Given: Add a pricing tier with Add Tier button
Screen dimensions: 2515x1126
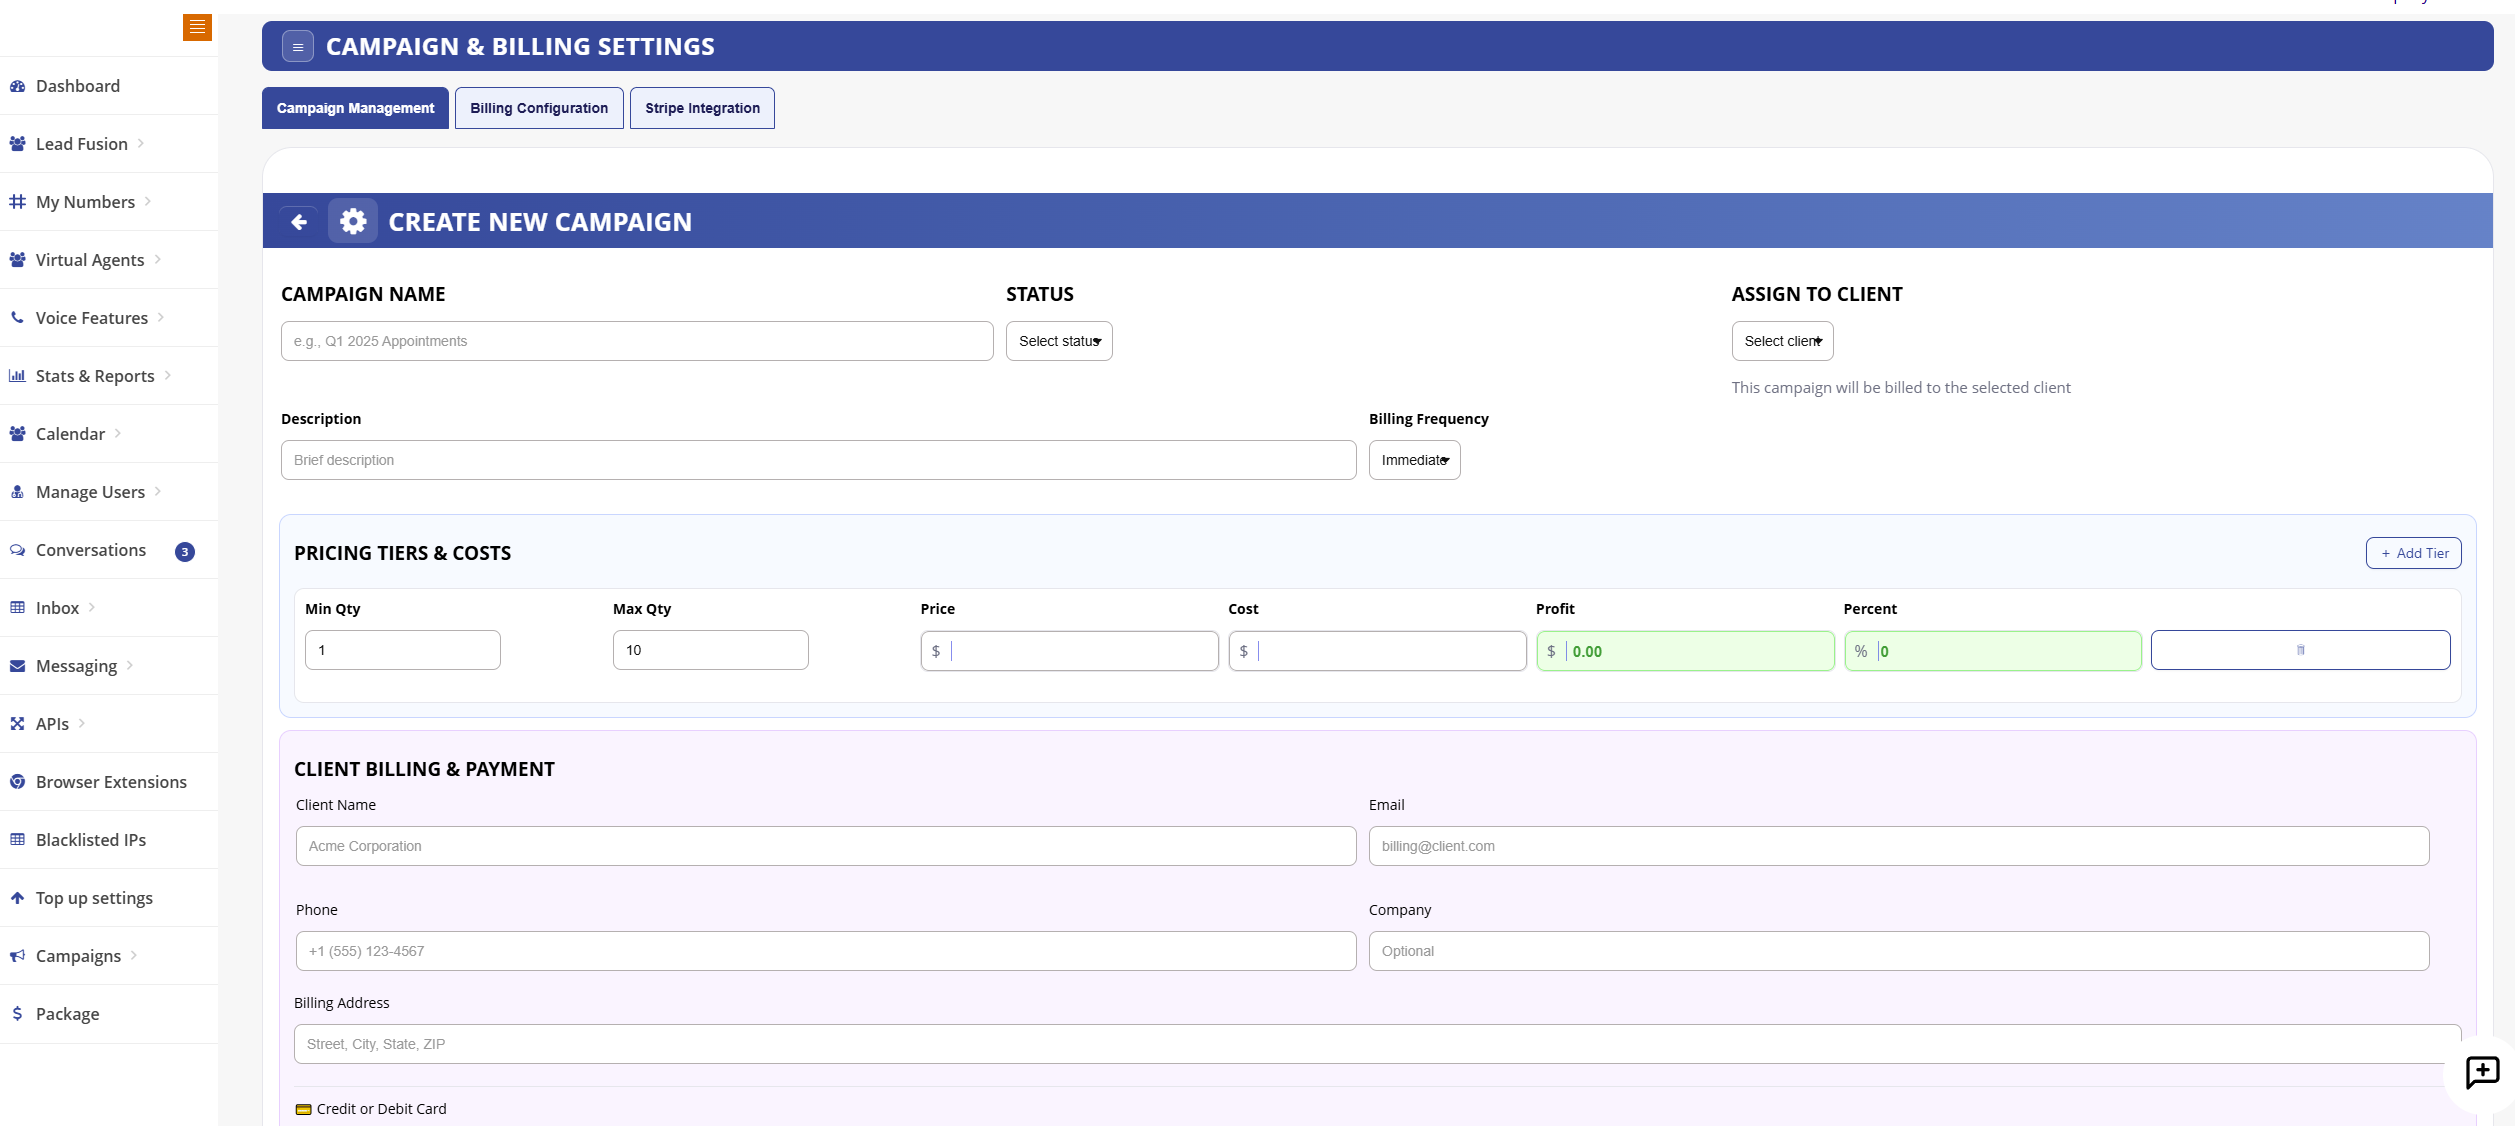Looking at the screenshot, I should click(2413, 553).
